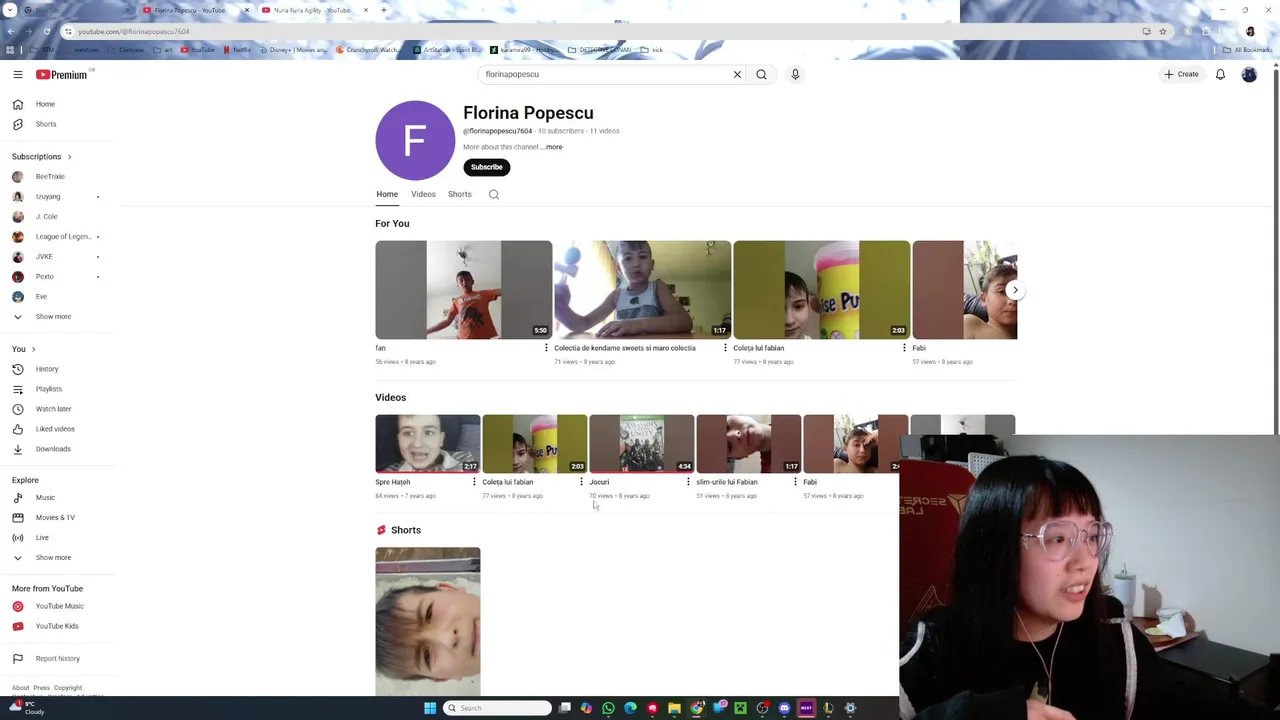Open notifications bell
Viewport: 1280px width, 720px height.
coord(1220,74)
